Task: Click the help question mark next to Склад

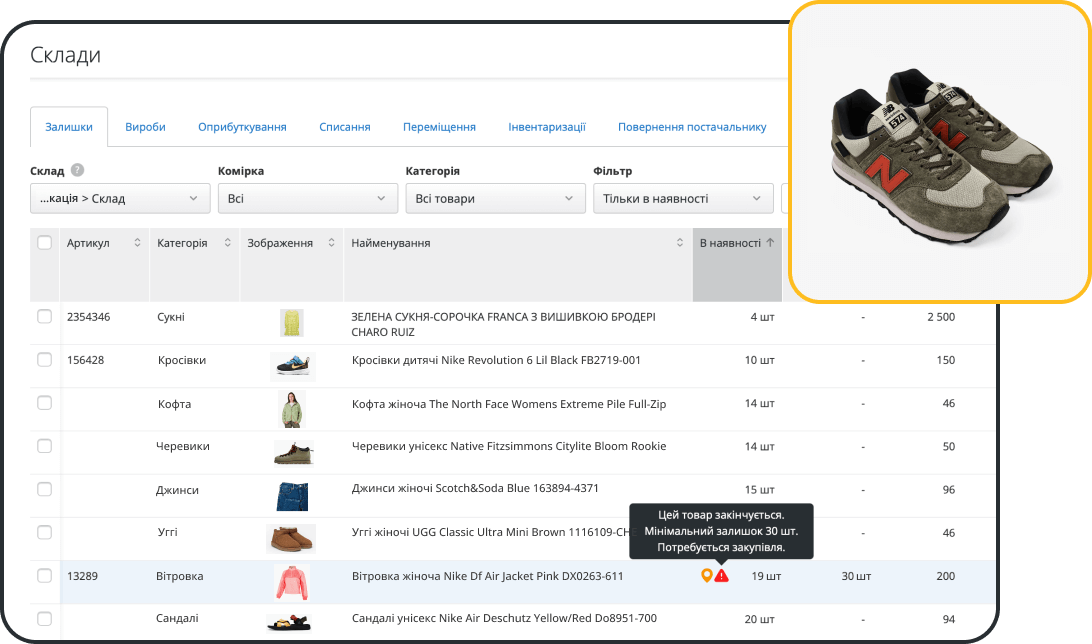Action: pos(77,171)
